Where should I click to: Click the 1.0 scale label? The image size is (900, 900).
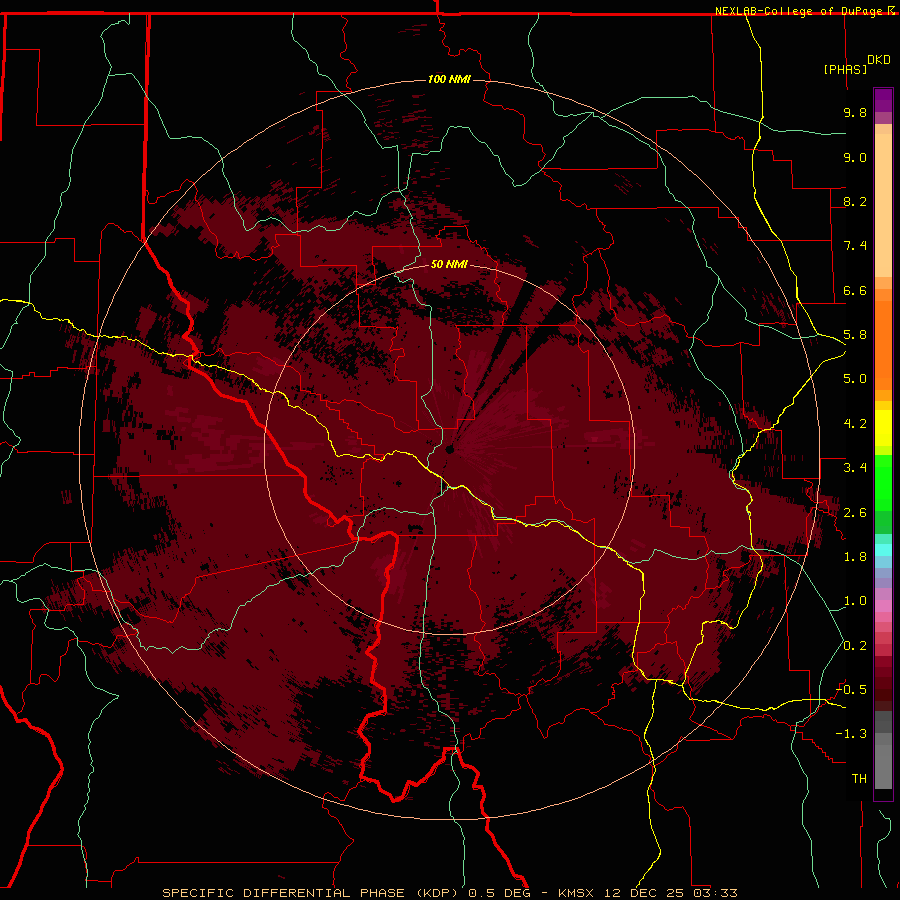[x=855, y=601]
